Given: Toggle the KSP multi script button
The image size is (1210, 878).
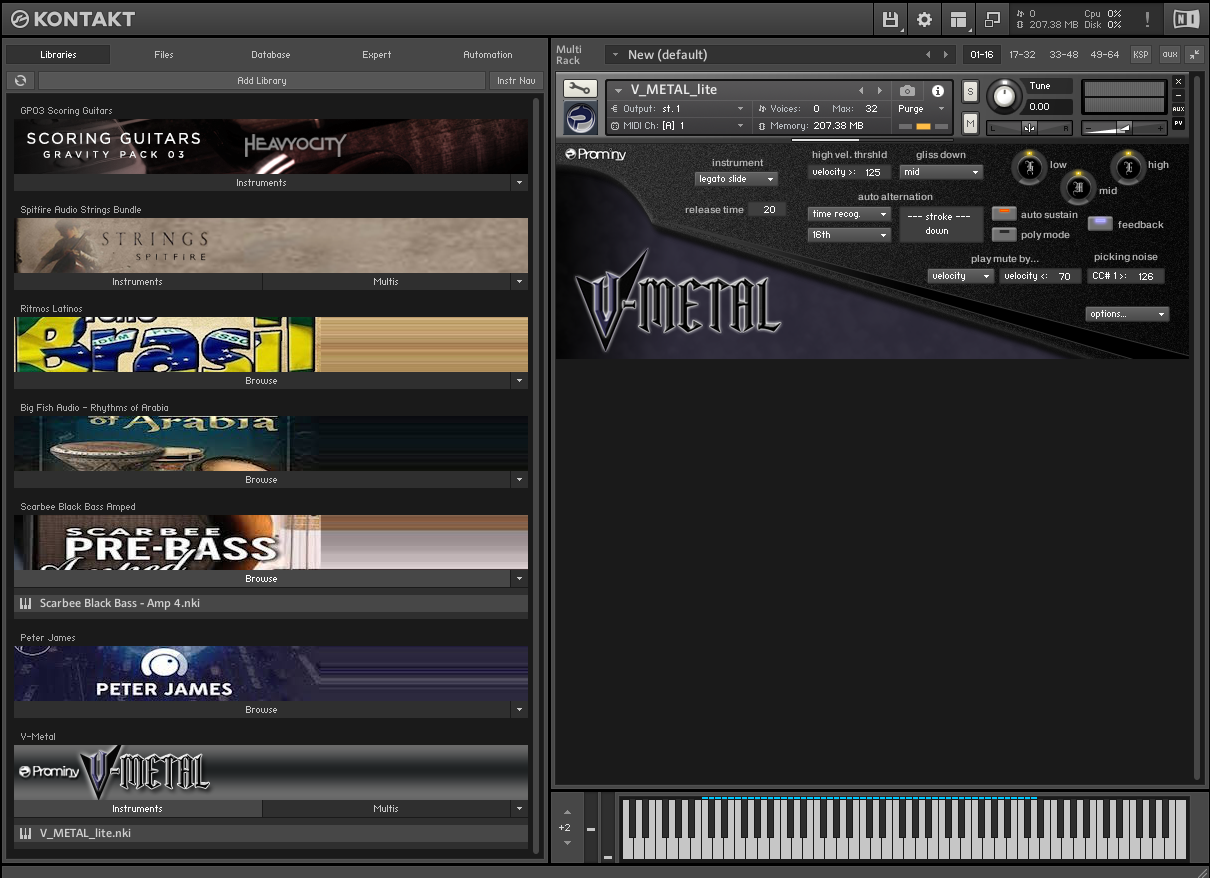Looking at the screenshot, I should coord(1140,54).
